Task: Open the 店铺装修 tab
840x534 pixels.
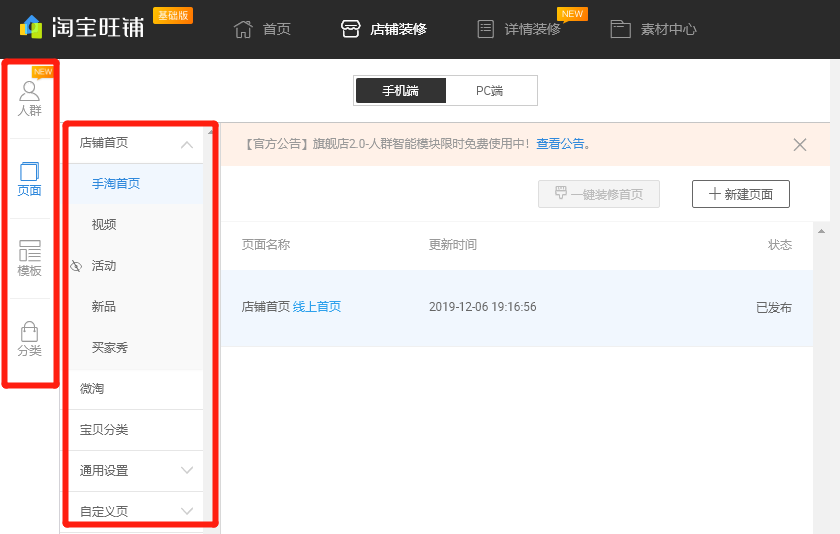Action: (384, 29)
